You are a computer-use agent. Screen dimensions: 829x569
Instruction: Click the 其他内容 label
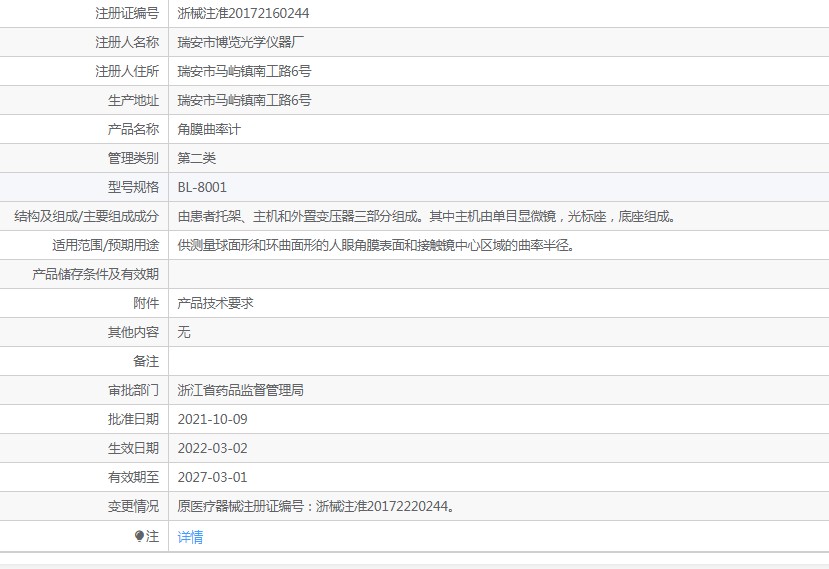133,332
